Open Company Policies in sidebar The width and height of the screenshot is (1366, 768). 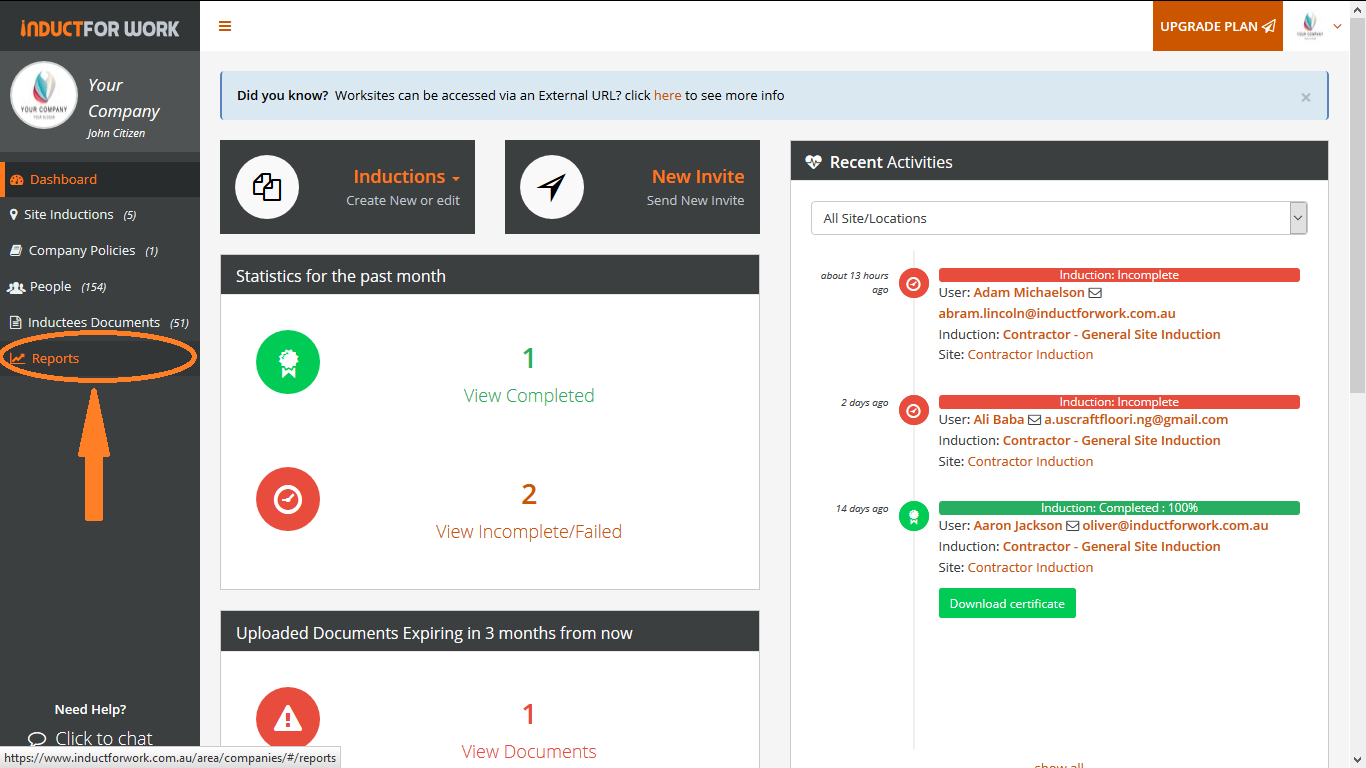tap(100, 251)
